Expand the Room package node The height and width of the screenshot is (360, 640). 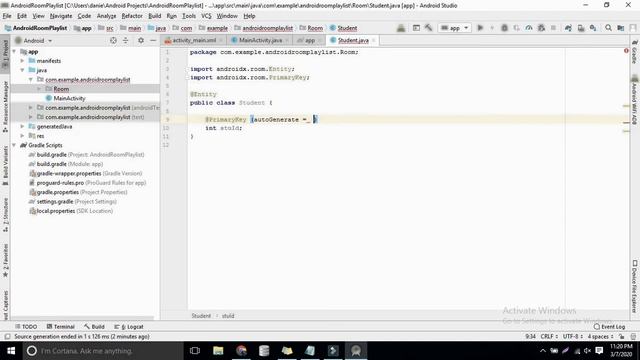[x=39, y=89]
